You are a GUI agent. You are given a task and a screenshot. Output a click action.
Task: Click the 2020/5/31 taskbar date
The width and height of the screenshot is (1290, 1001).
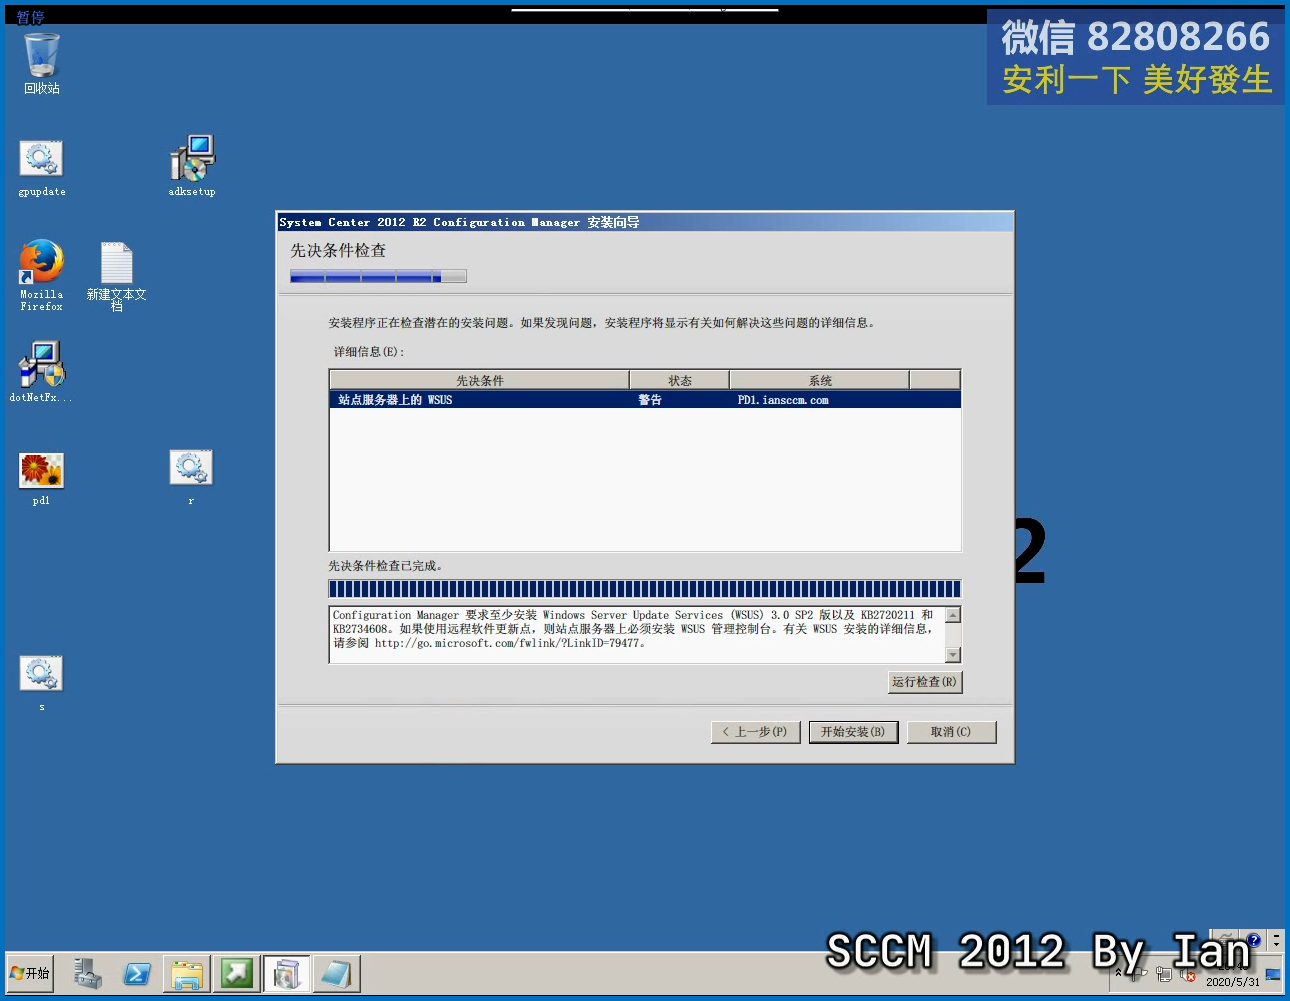click(1233, 982)
